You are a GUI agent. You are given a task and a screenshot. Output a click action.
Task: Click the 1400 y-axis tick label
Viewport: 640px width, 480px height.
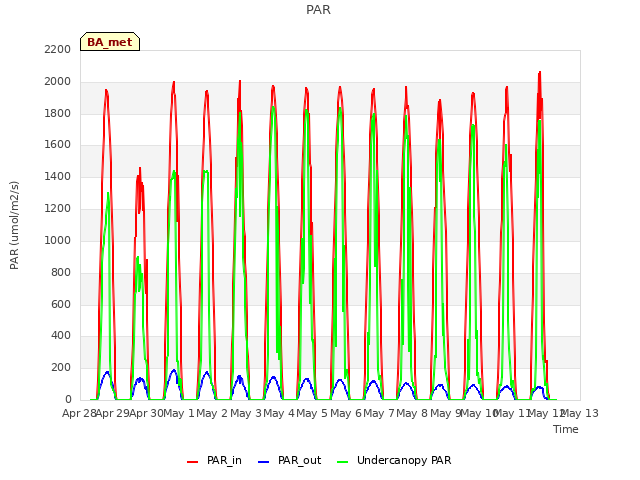tap(58, 177)
